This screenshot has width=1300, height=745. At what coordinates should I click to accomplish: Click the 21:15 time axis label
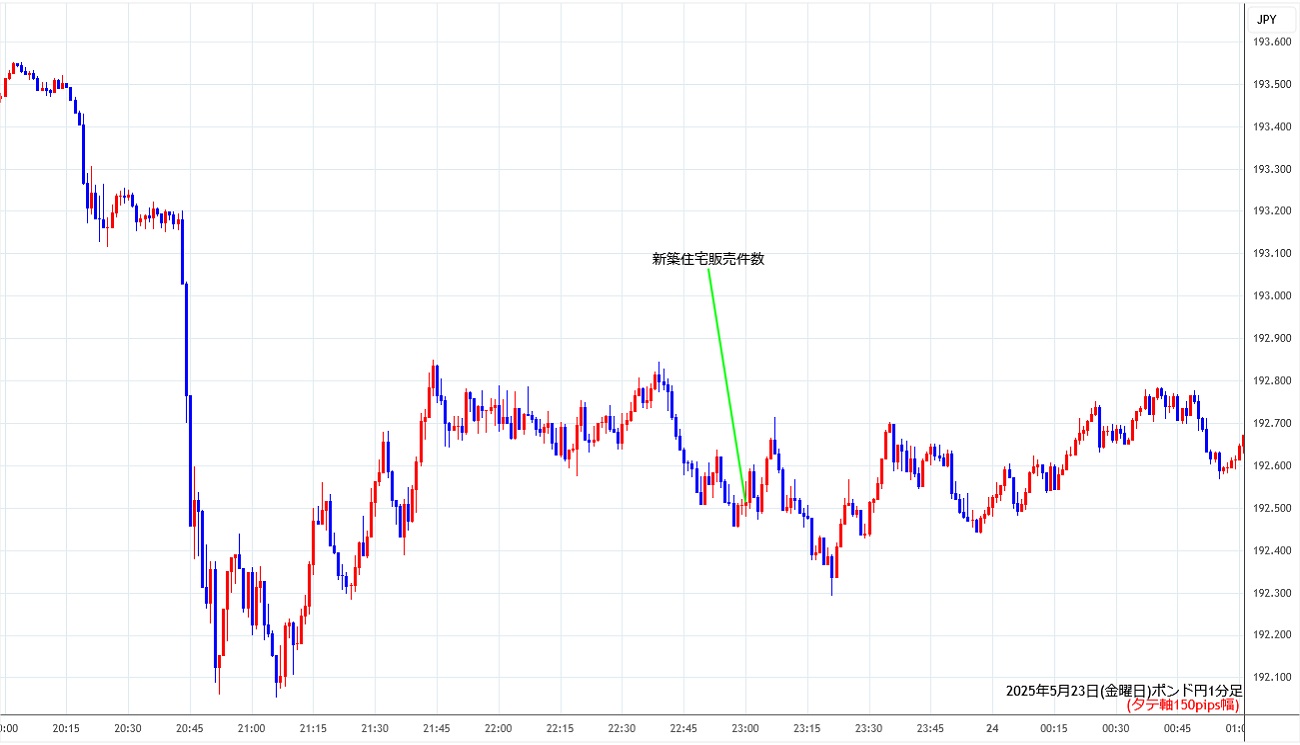pyautogui.click(x=313, y=729)
